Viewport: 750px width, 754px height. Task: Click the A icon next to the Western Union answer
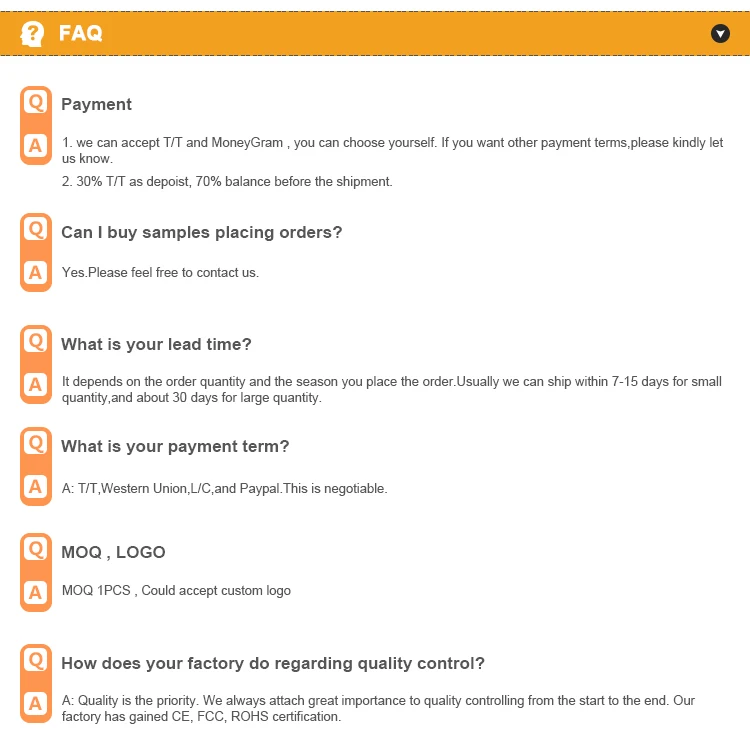click(36, 487)
